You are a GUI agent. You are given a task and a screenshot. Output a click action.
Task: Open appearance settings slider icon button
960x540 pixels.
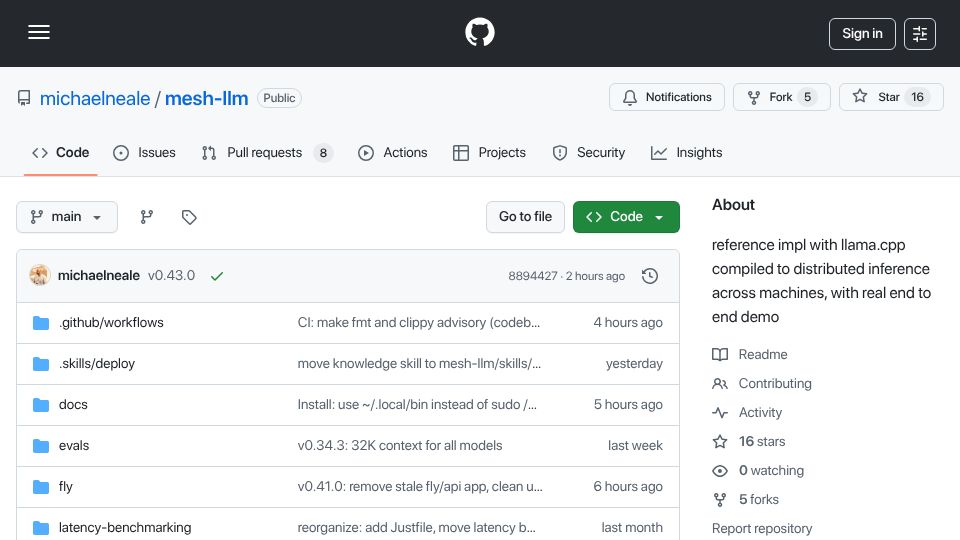(920, 34)
